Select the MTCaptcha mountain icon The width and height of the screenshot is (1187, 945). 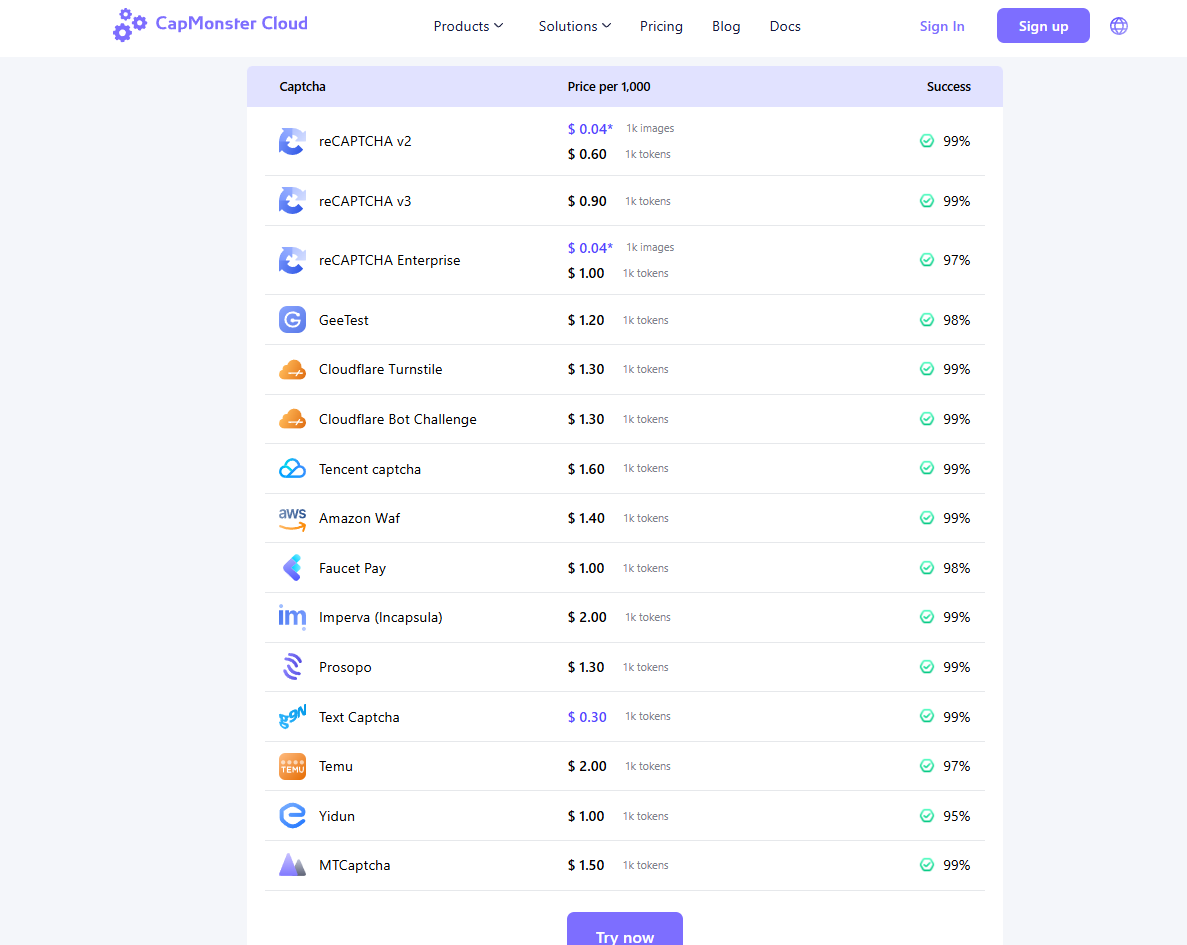[292, 866]
